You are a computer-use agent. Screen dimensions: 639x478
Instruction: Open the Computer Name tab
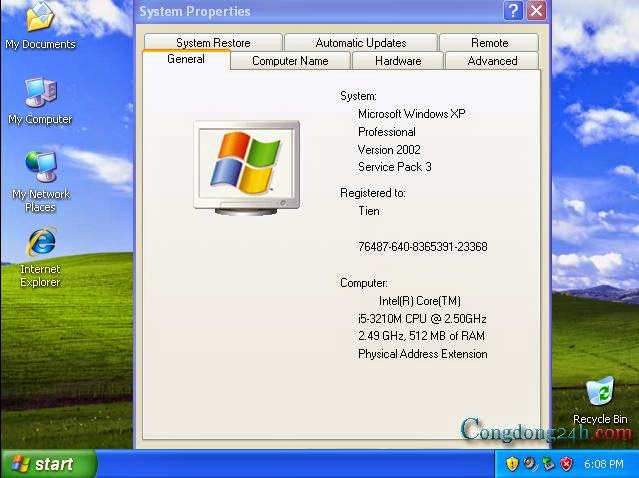(290, 61)
